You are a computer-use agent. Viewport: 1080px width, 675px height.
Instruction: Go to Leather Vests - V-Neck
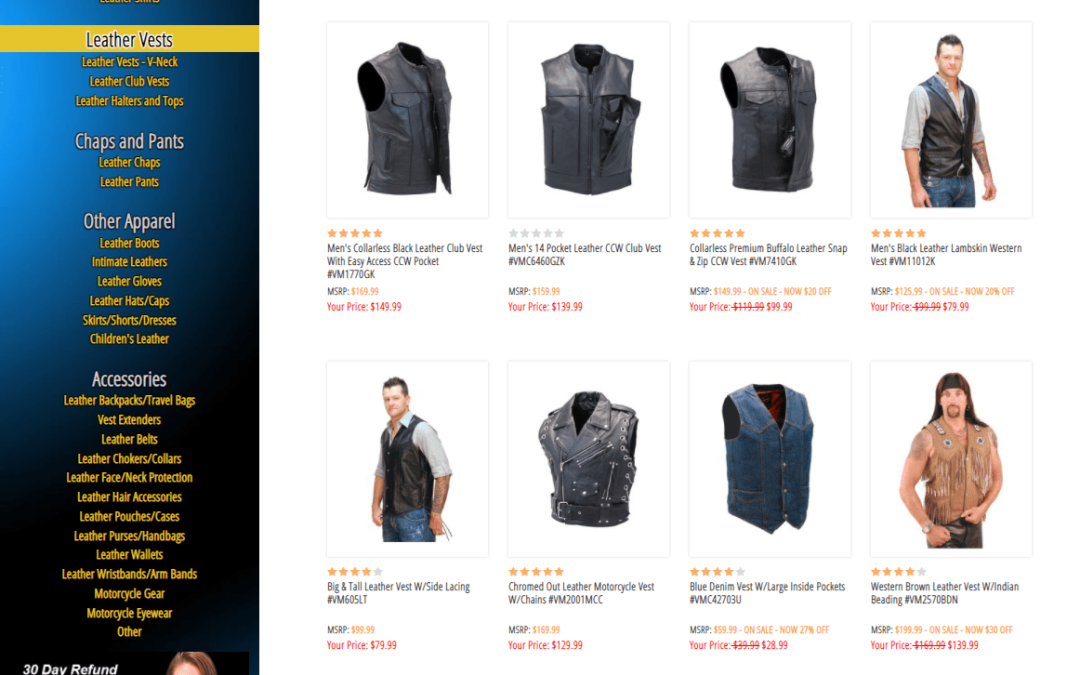coord(129,62)
